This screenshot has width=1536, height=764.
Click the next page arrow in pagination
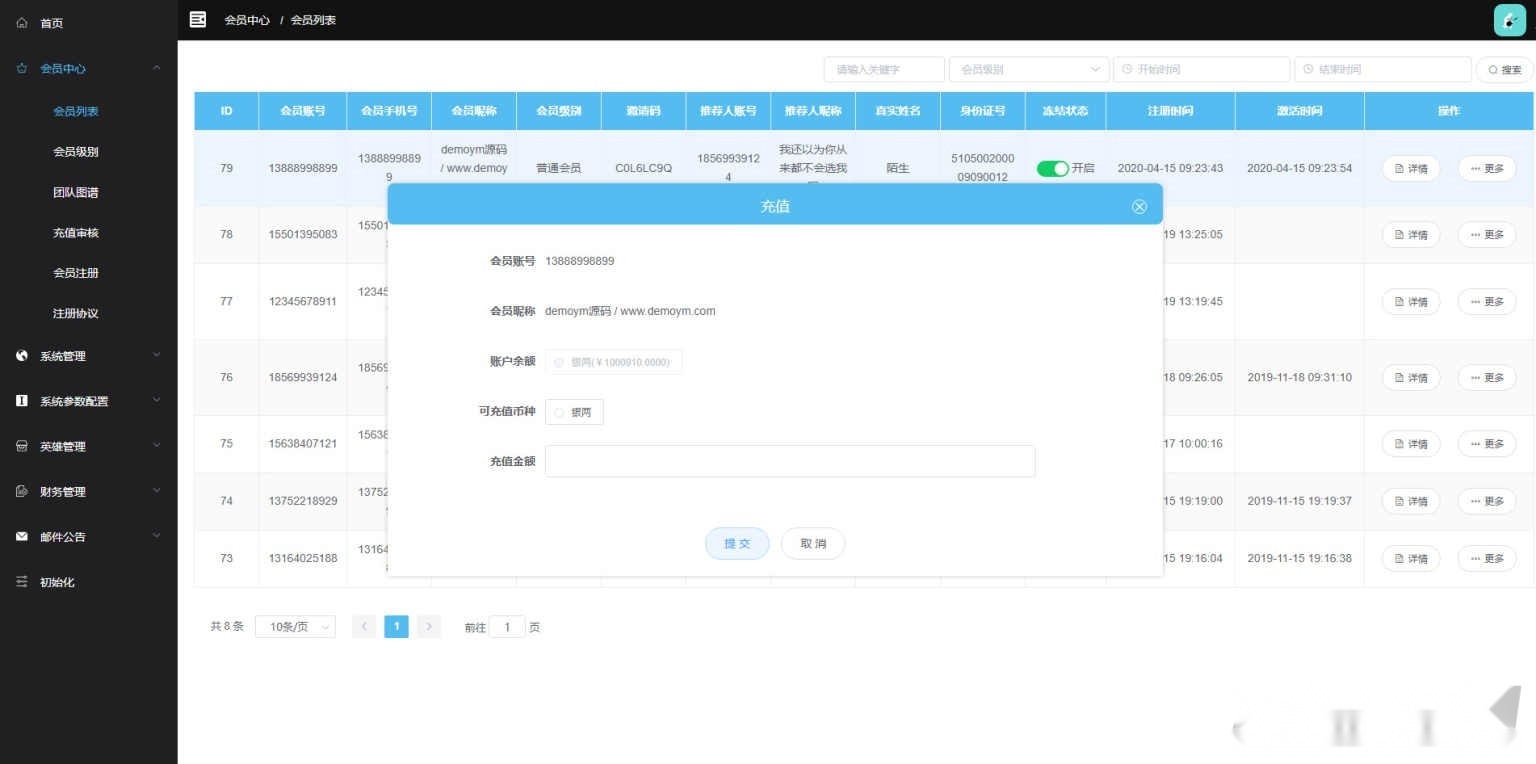click(428, 626)
